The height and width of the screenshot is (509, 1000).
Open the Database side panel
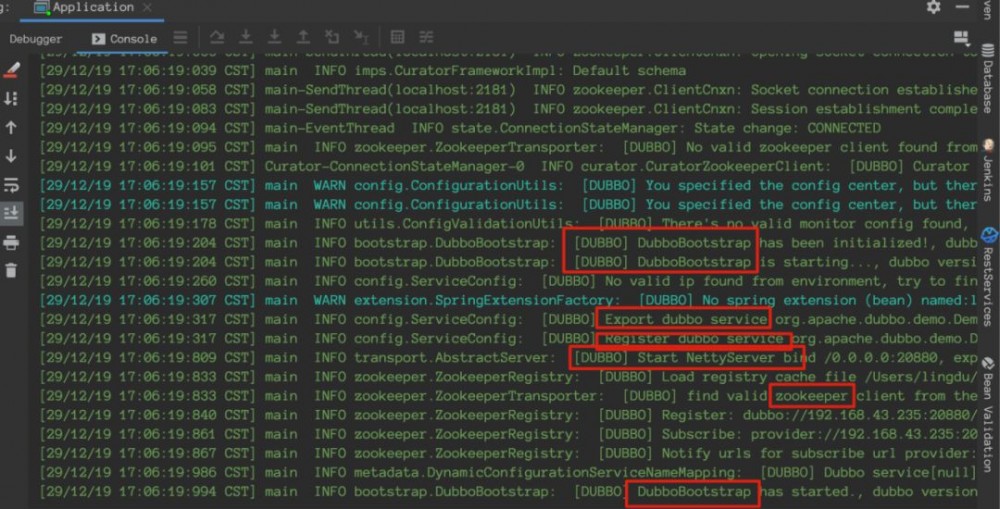pos(989,79)
